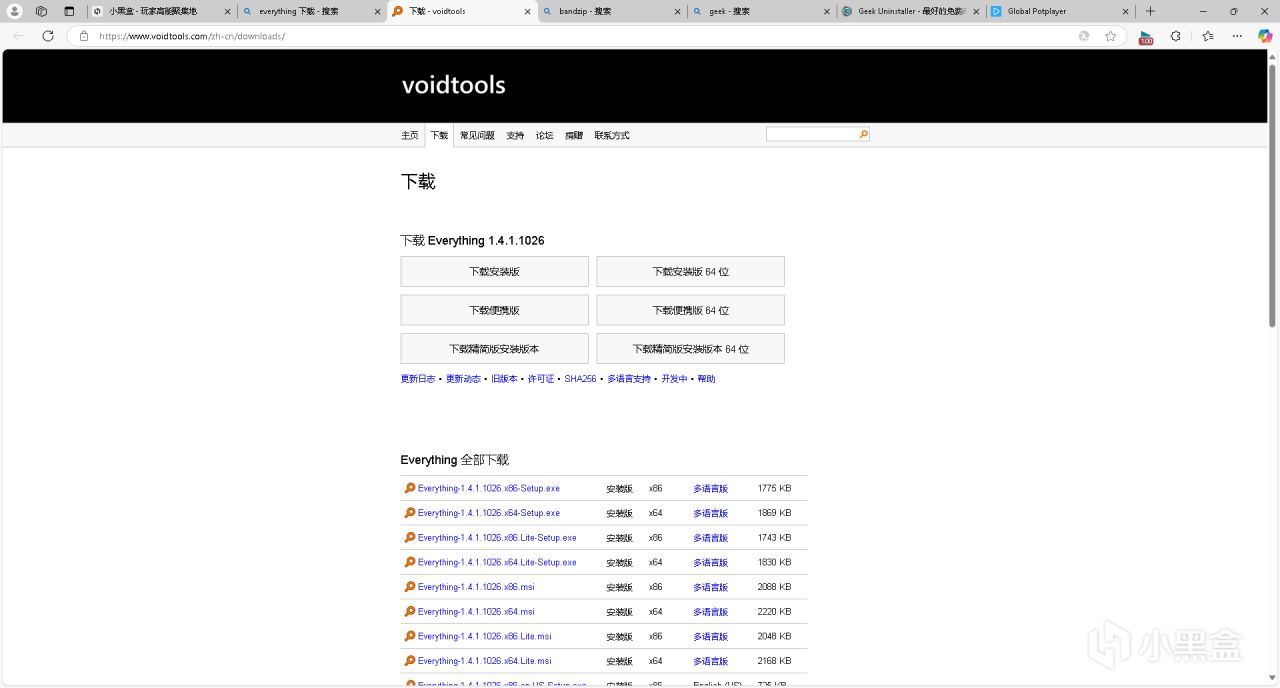Click the translate/reader icon in address bar
Viewport: 1280px width, 688px height.
1083,36
